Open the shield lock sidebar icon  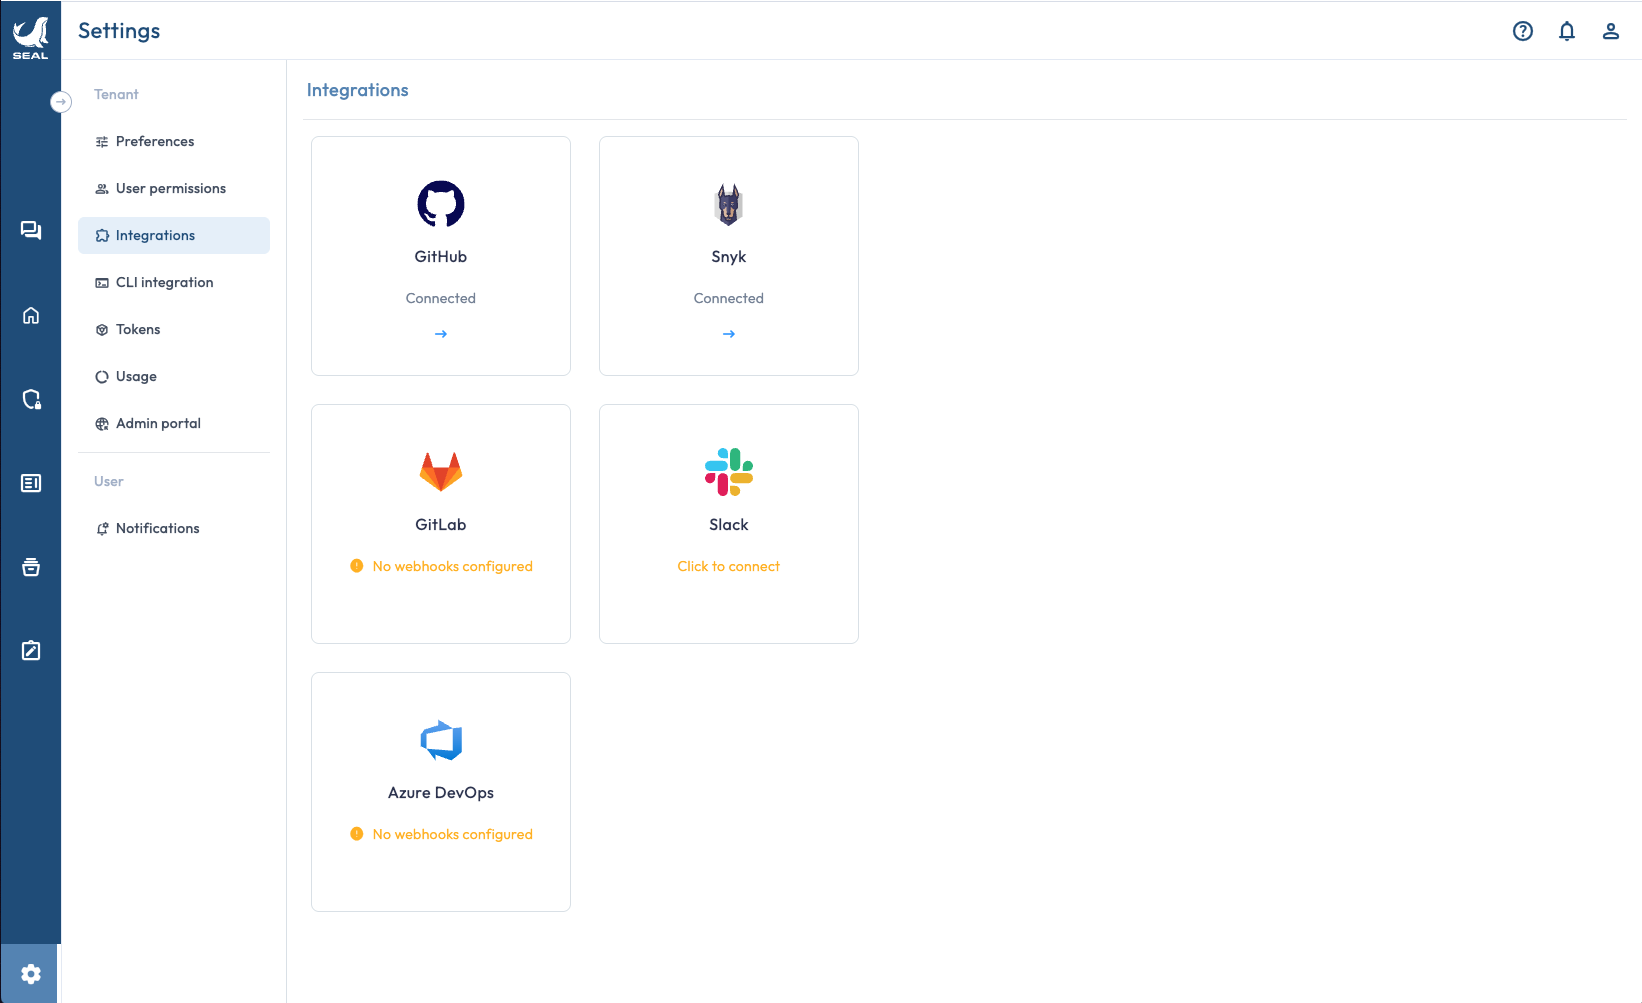coord(31,400)
